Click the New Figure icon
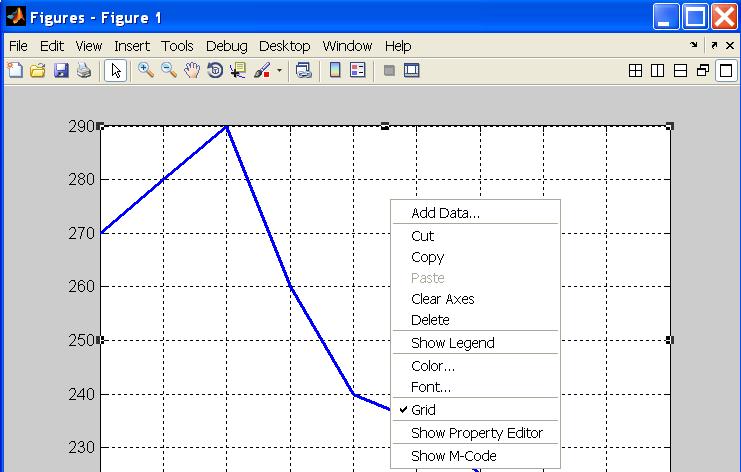741x472 pixels. pyautogui.click(x=15, y=70)
